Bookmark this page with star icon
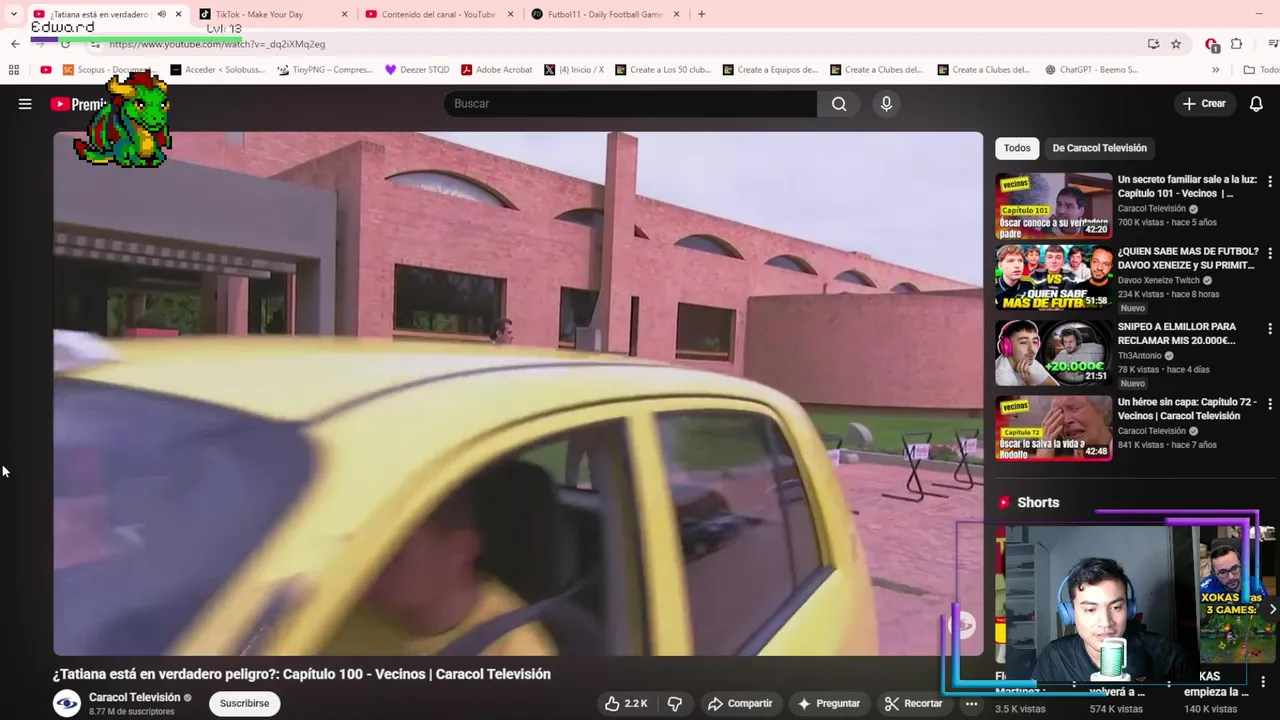The height and width of the screenshot is (720, 1280). pyautogui.click(x=1176, y=44)
